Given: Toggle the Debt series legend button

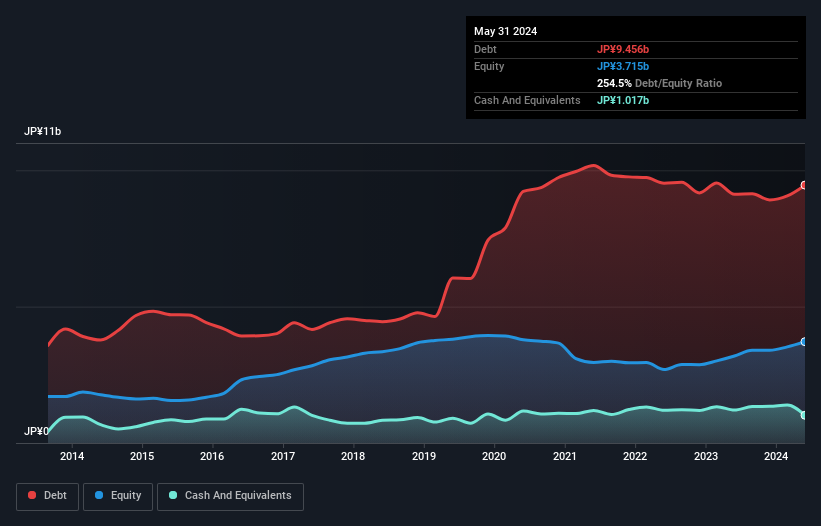Looking at the screenshot, I should (x=48, y=496).
